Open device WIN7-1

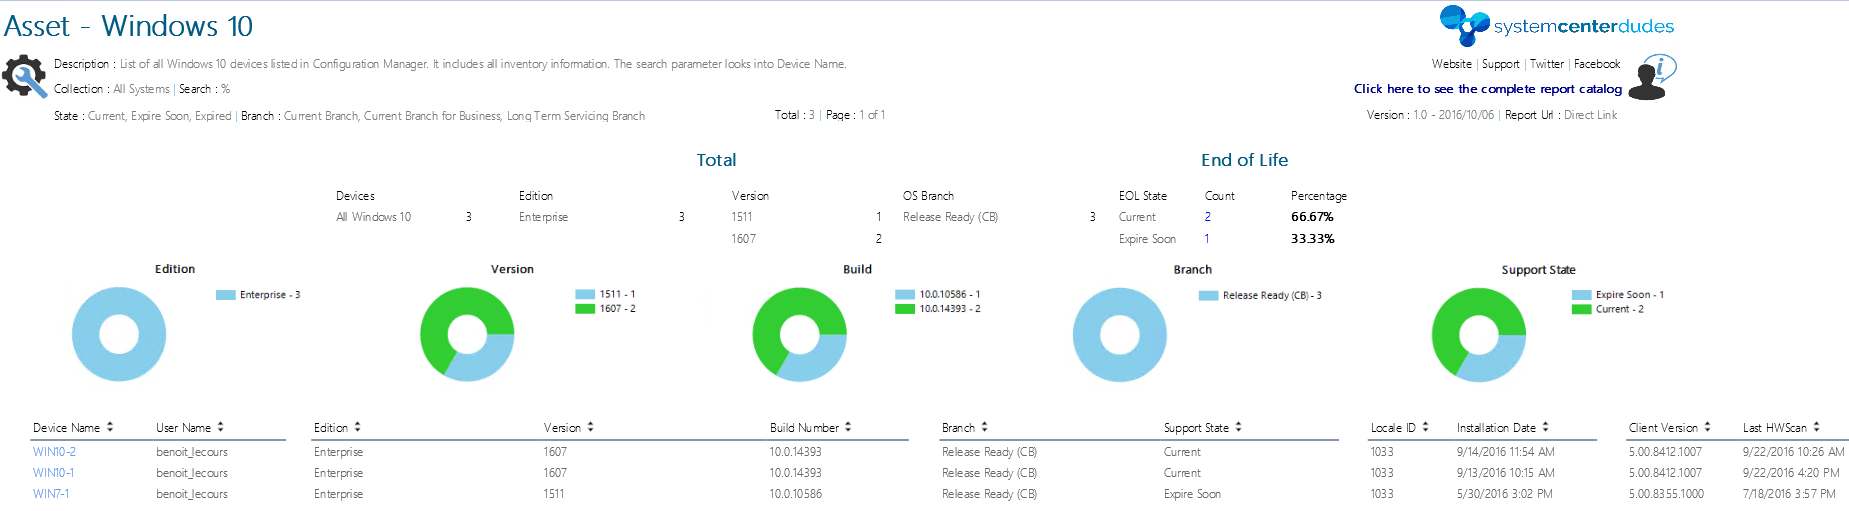(x=51, y=494)
